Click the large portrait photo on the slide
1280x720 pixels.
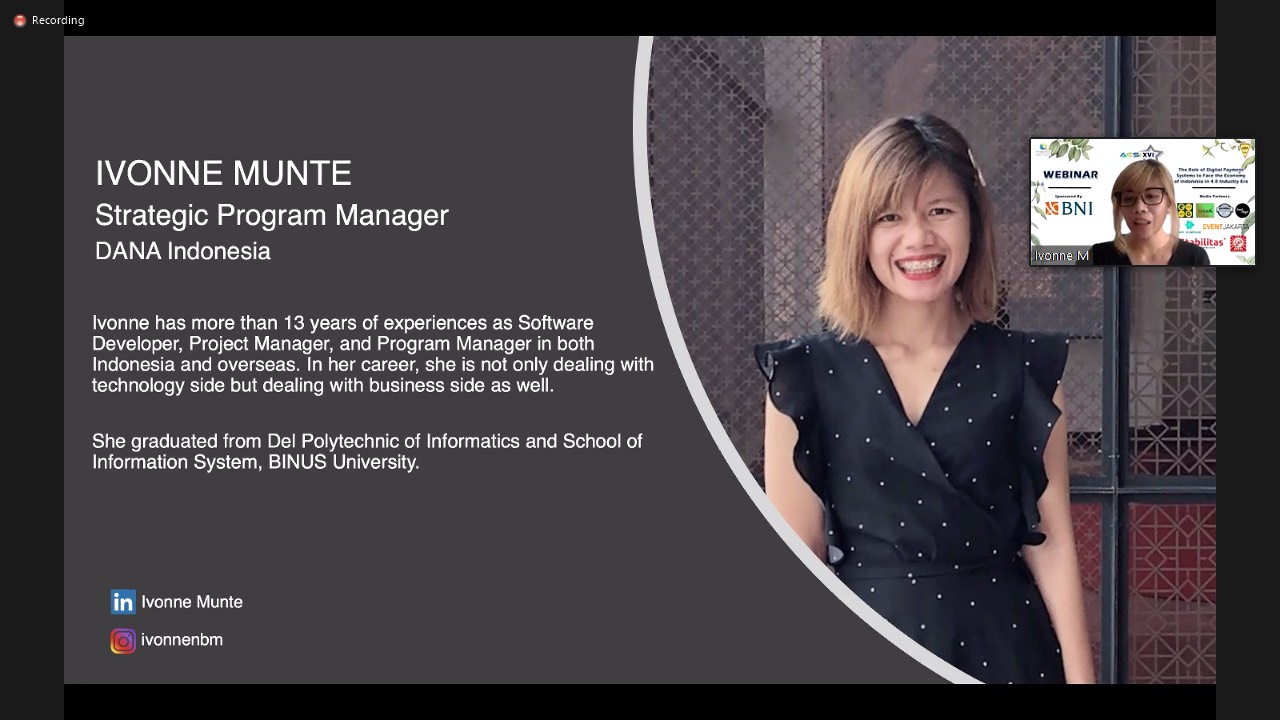pyautogui.click(x=925, y=360)
